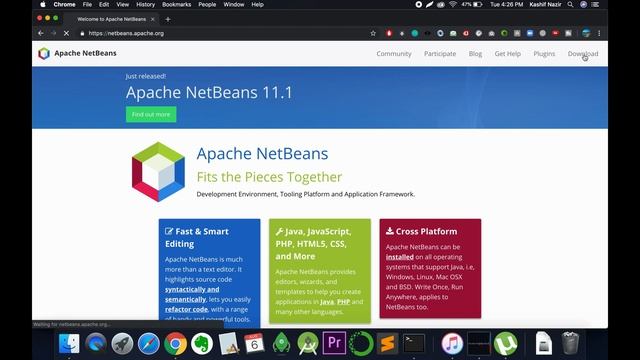Click the Chrome profile avatar icon
640x360 pixels.
[x=586, y=33]
